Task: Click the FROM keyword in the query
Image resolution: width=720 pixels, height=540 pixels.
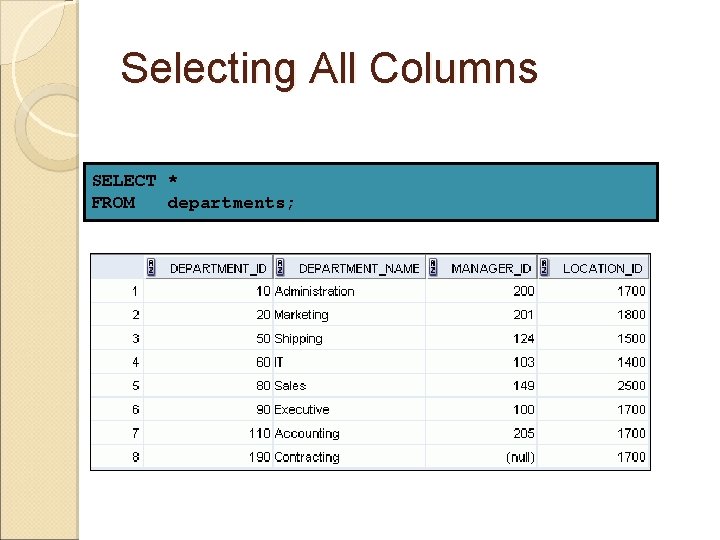Action: click(x=113, y=202)
